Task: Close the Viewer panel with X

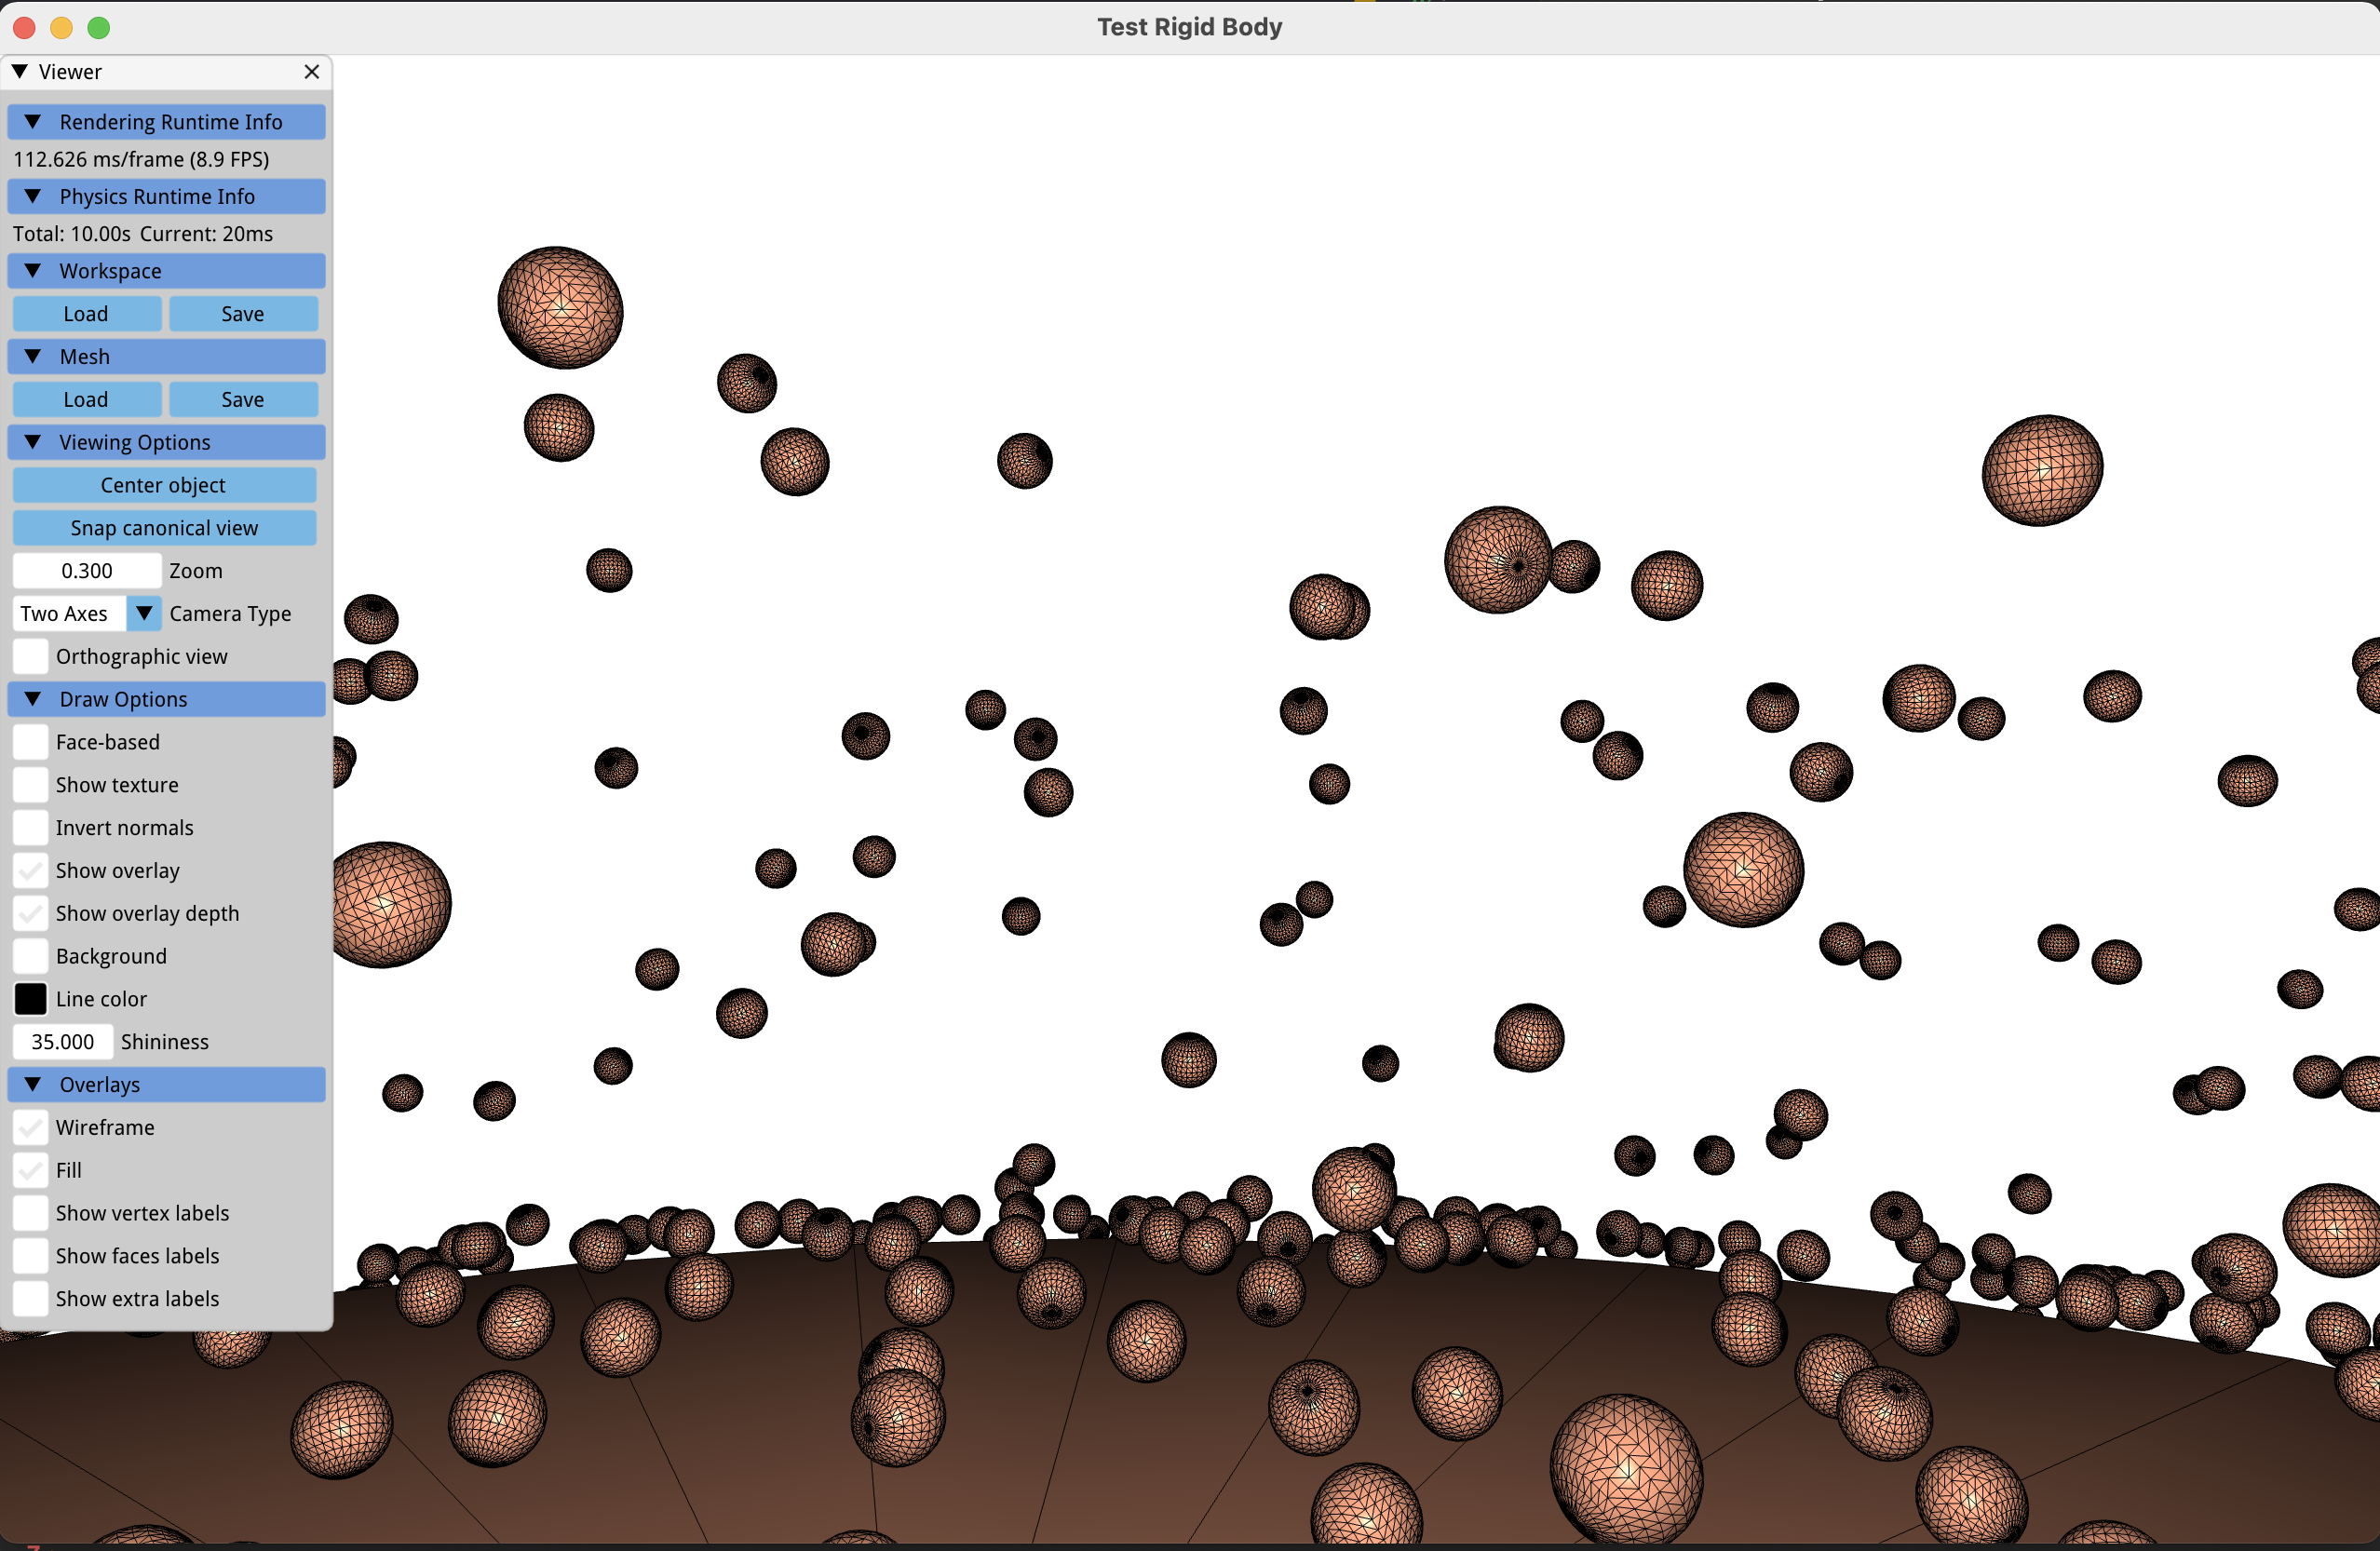Action: (x=311, y=72)
